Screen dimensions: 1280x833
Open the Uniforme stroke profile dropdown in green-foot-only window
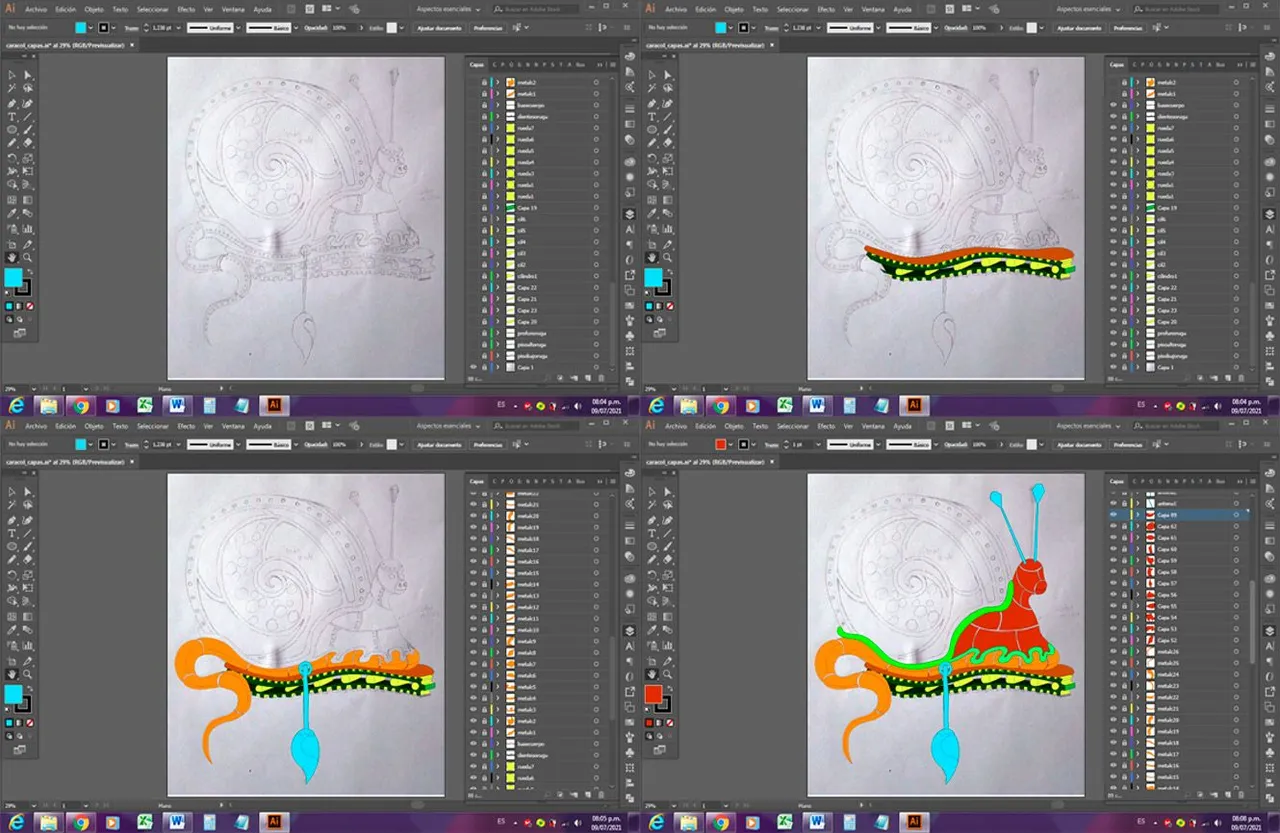(x=878, y=27)
